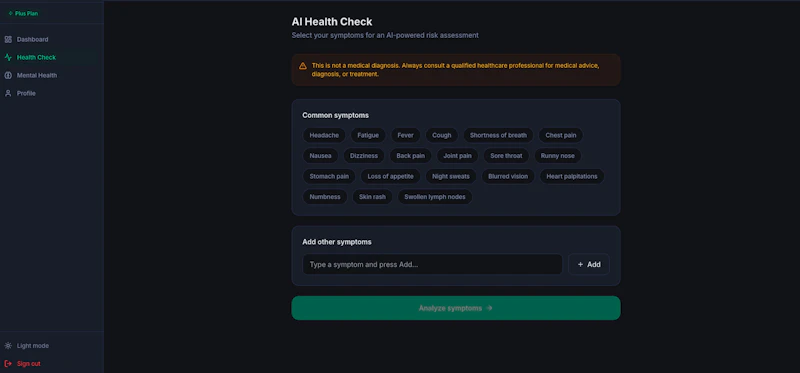
Task: Select the Runny nose symptom
Action: click(x=558, y=156)
